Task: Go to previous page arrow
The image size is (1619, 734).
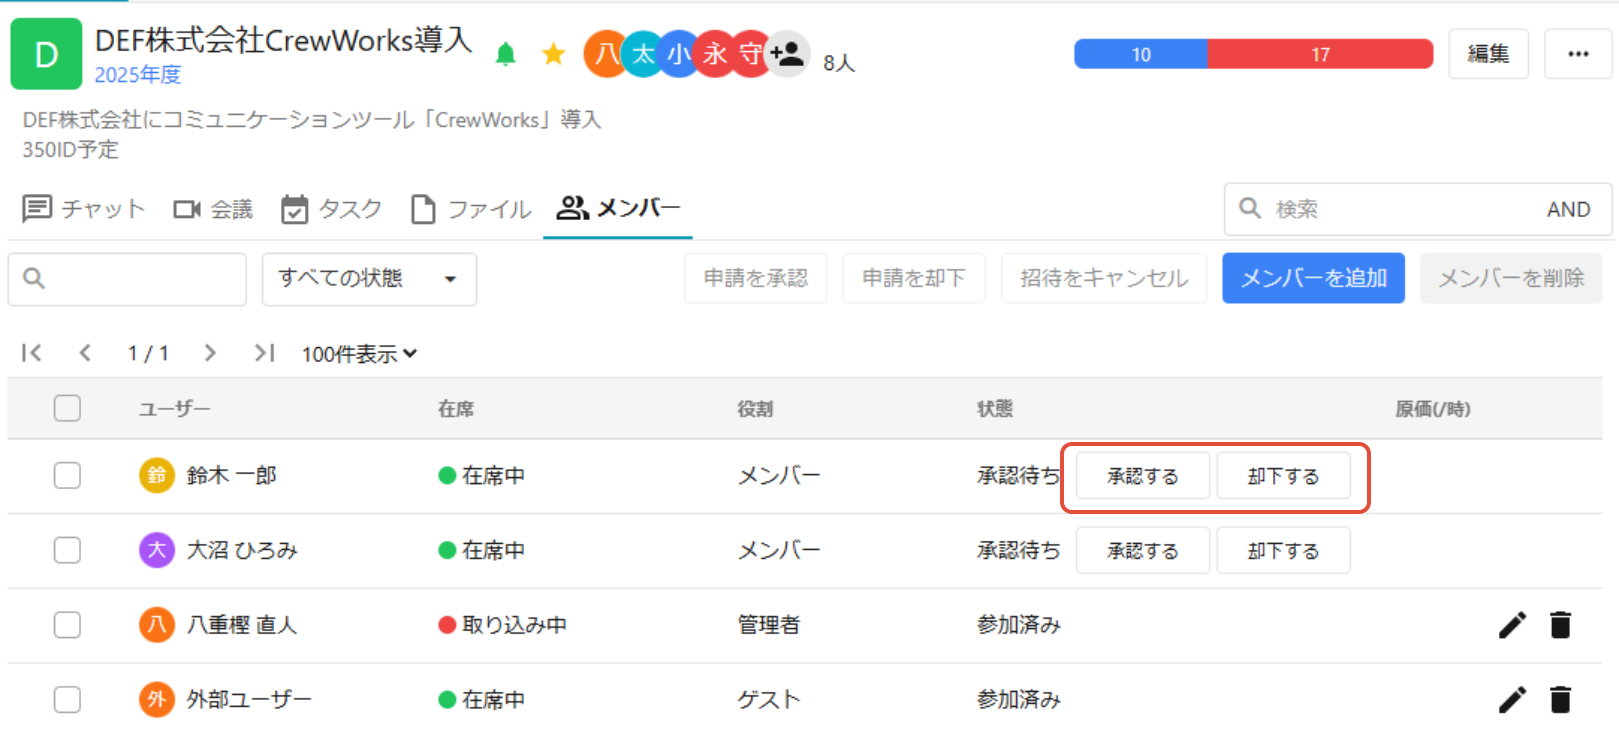Action: point(85,353)
